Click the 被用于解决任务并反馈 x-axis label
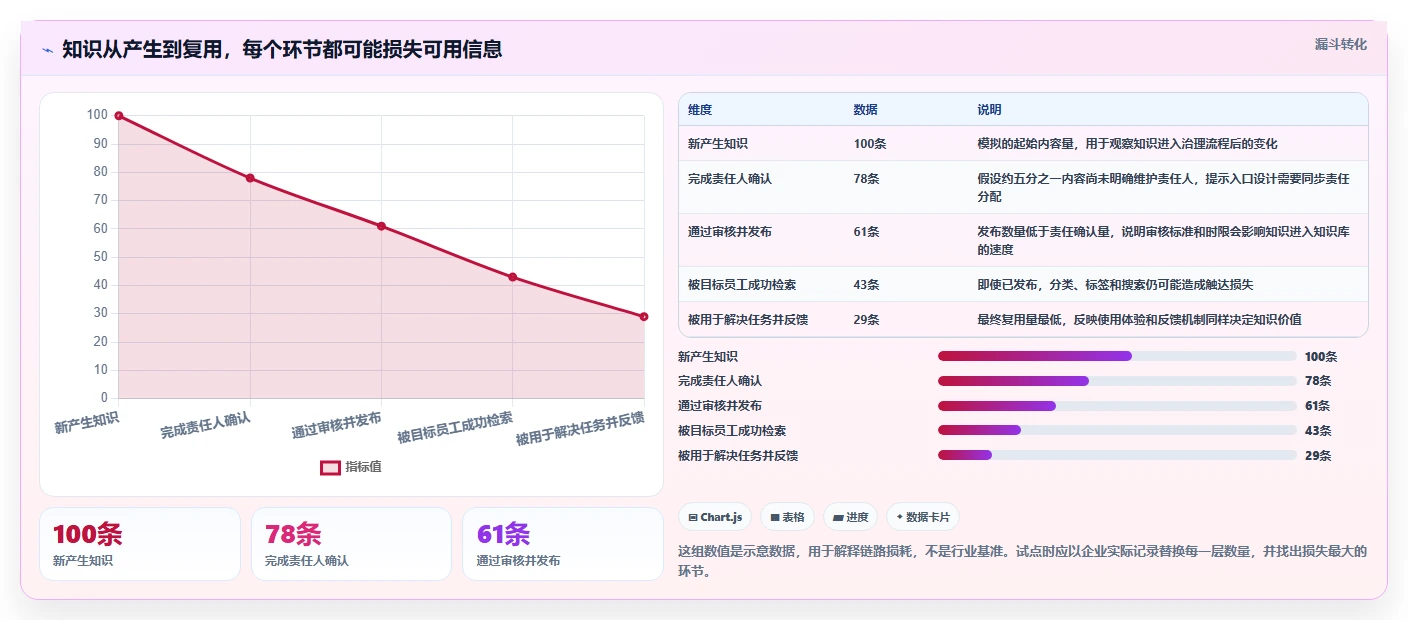 (x=580, y=427)
